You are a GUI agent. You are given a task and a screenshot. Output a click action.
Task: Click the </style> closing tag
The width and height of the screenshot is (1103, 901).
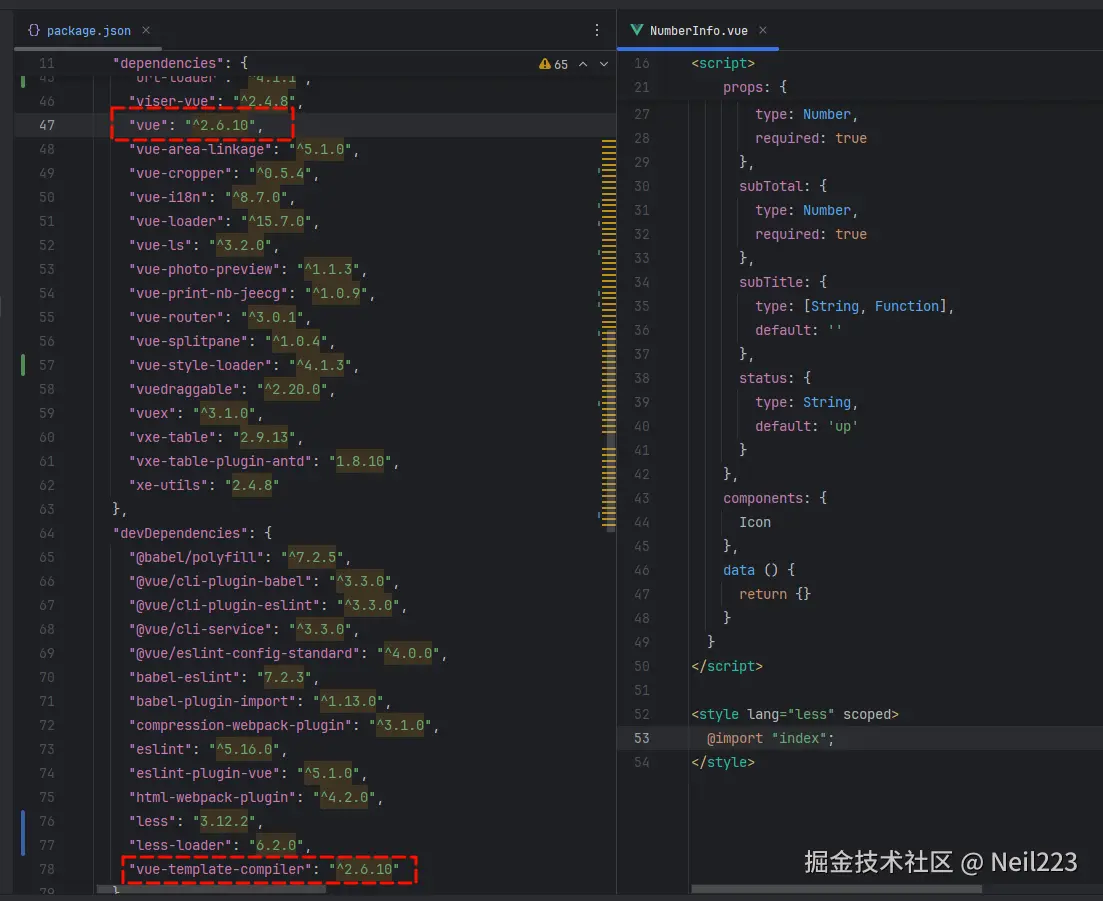723,762
